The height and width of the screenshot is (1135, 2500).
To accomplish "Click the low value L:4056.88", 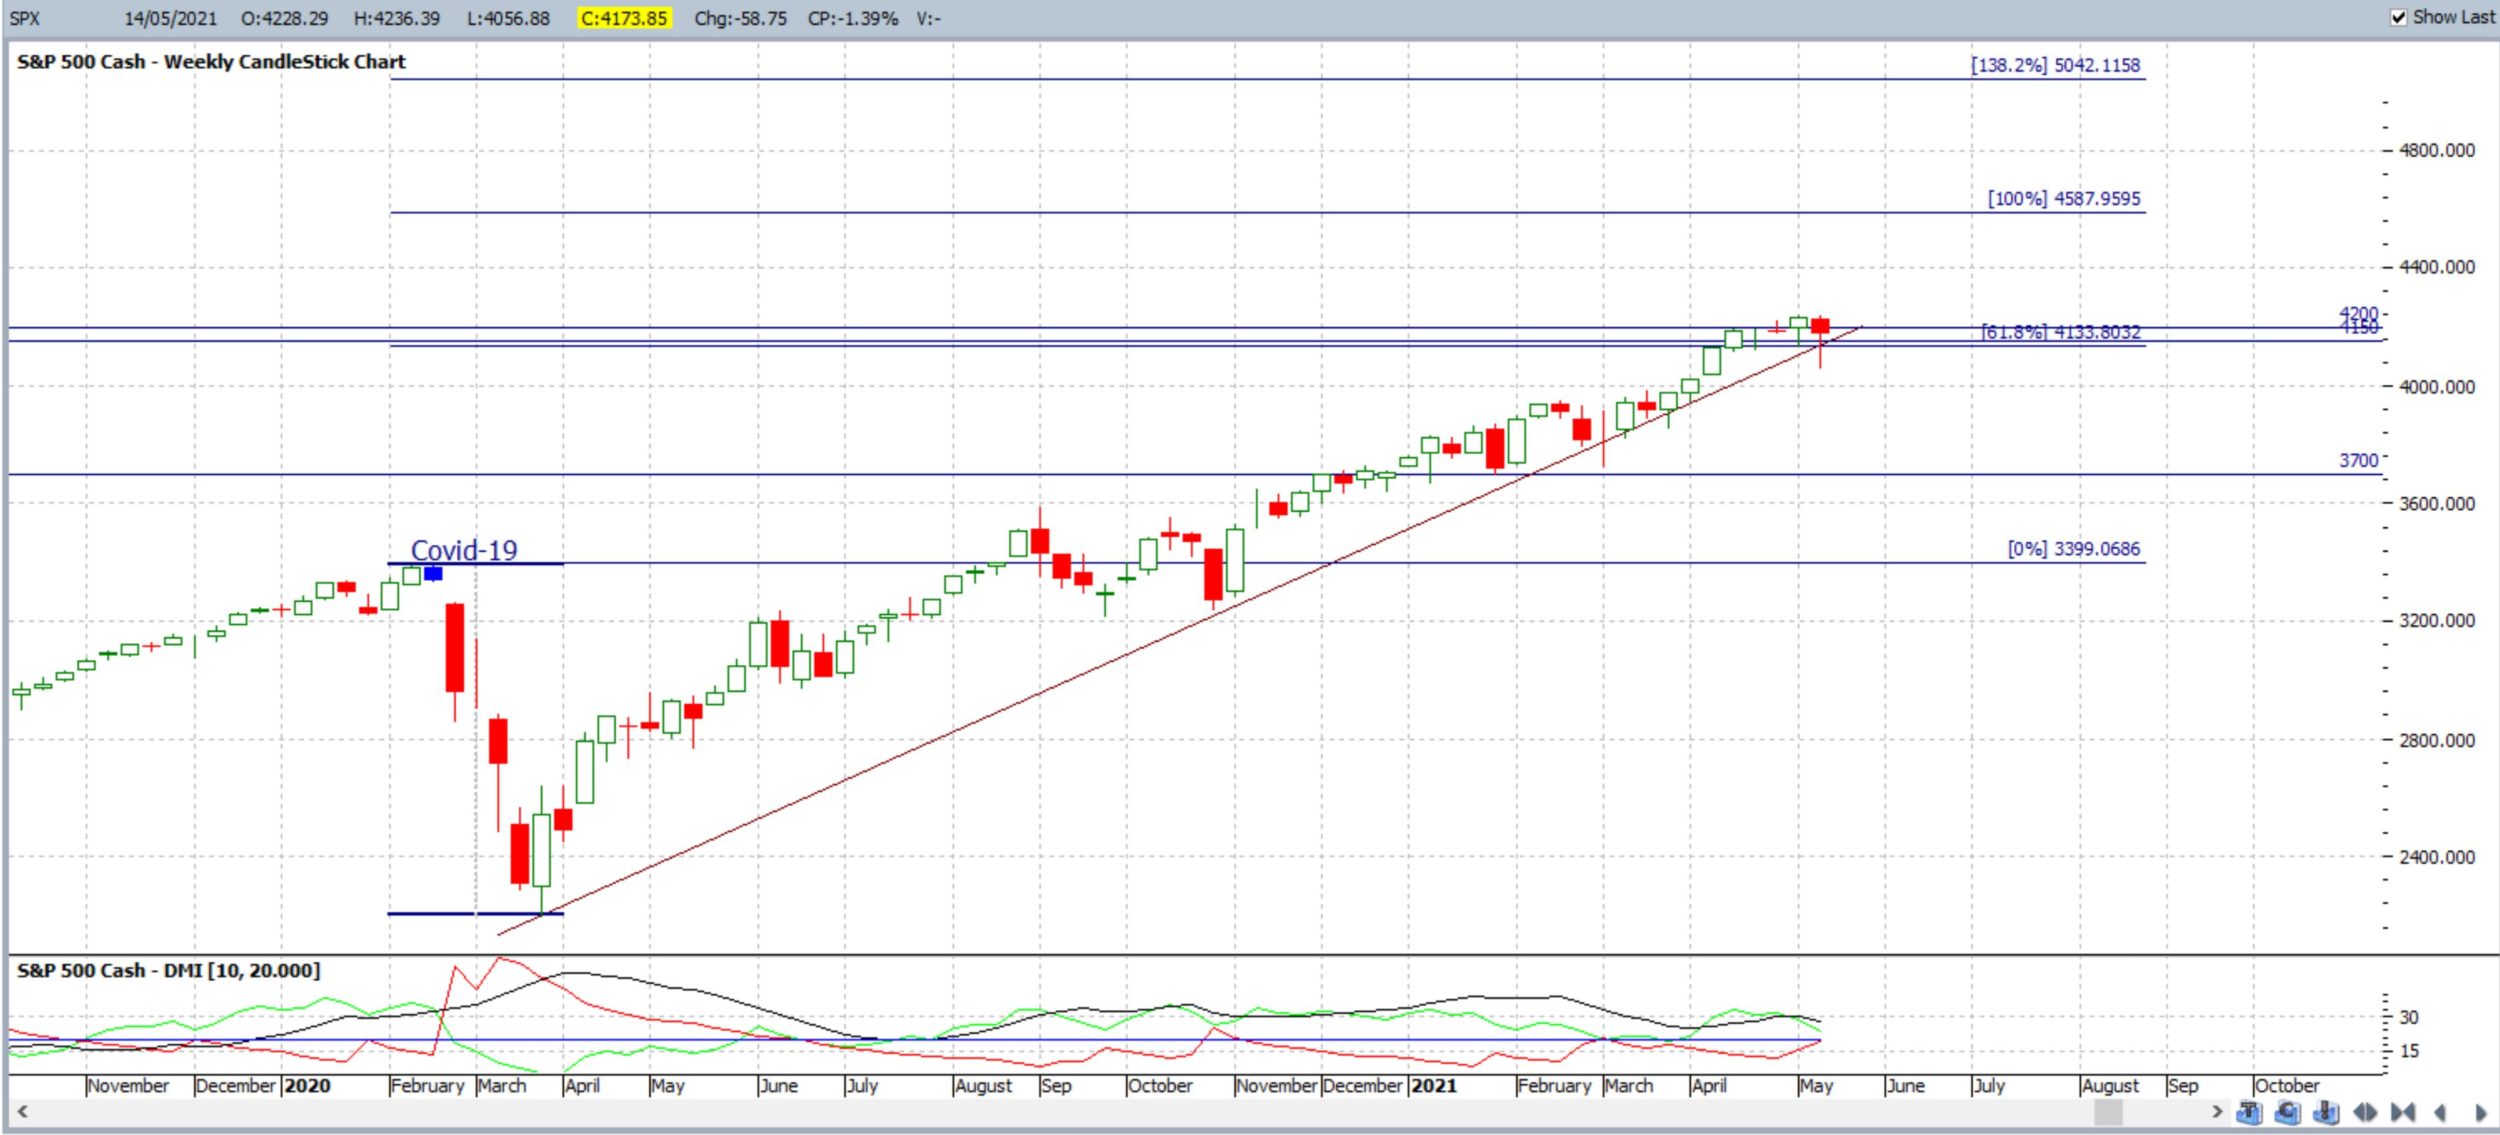I will pyautogui.click(x=508, y=18).
